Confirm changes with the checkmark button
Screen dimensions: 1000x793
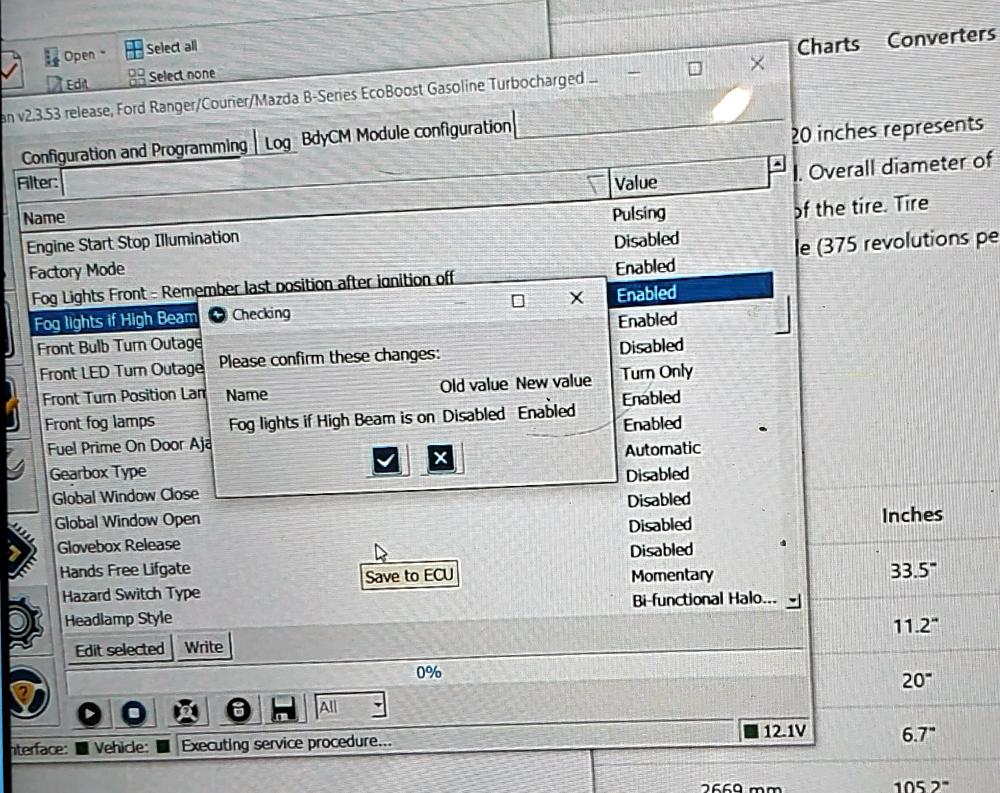pyautogui.click(x=385, y=460)
